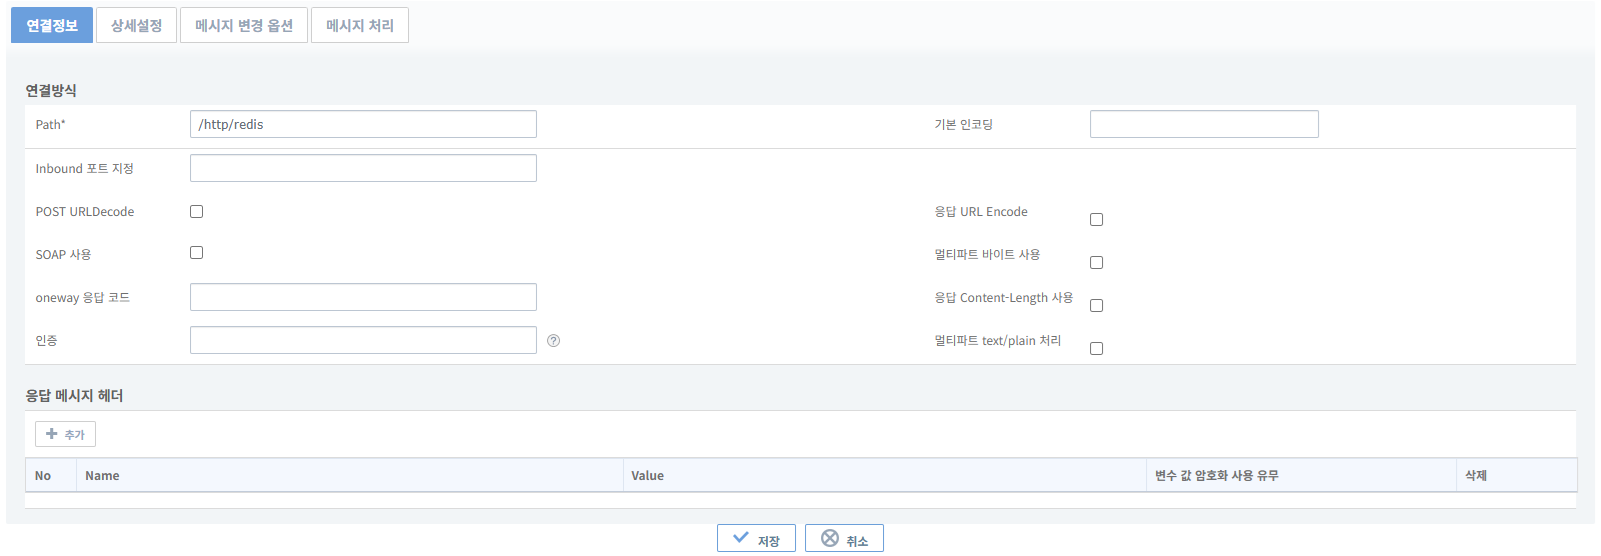Select the 메시지 처리 tab
Viewport: 1601px width, 556px height.
click(360, 26)
